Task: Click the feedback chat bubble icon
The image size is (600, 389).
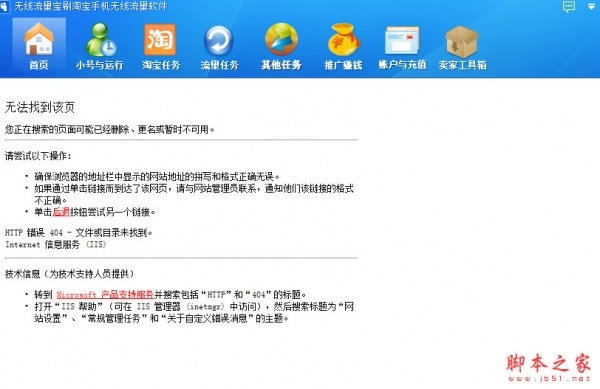Action: click(x=569, y=6)
